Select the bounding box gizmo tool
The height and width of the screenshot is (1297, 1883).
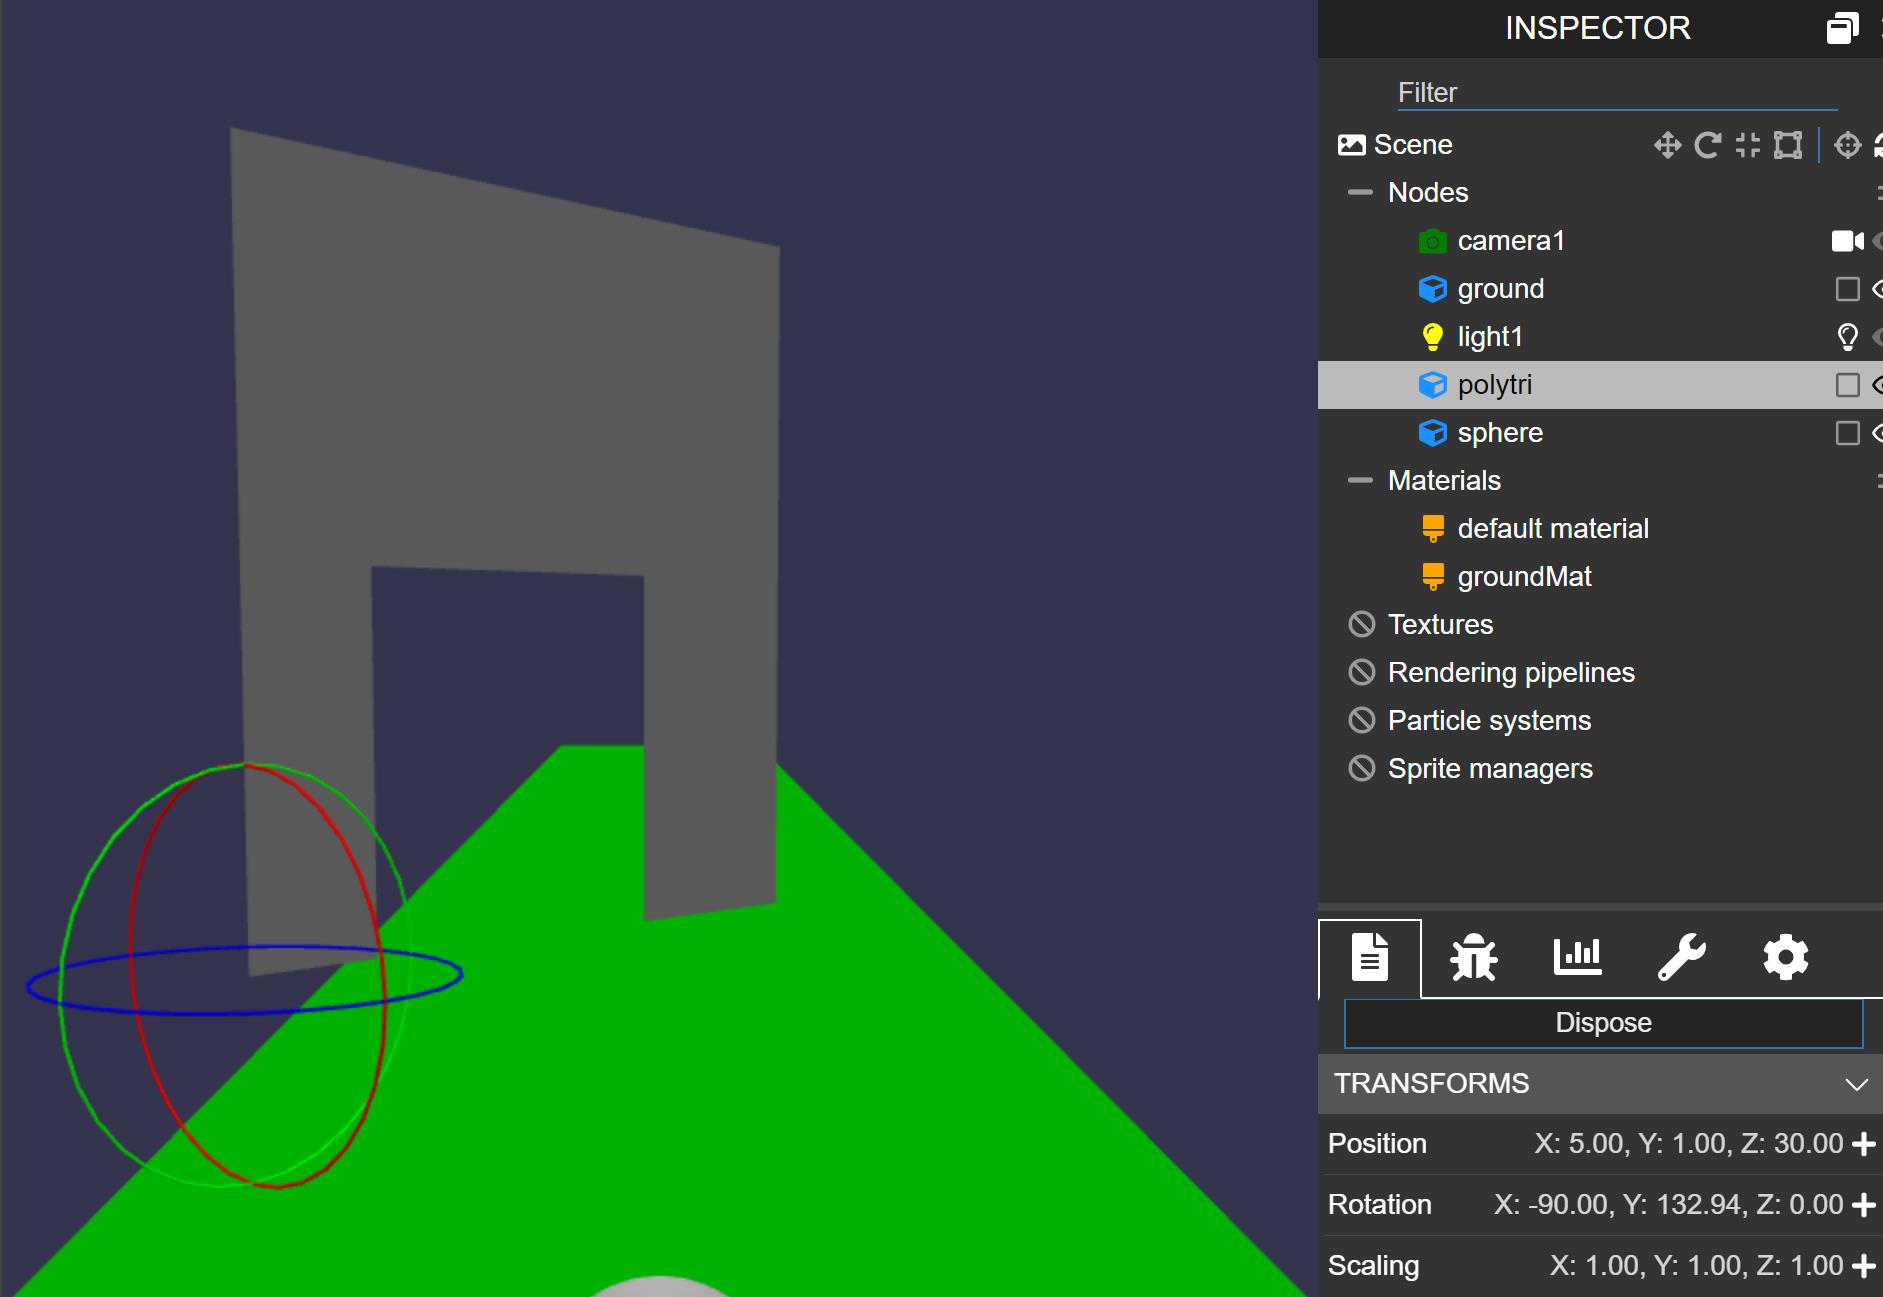click(x=1789, y=145)
